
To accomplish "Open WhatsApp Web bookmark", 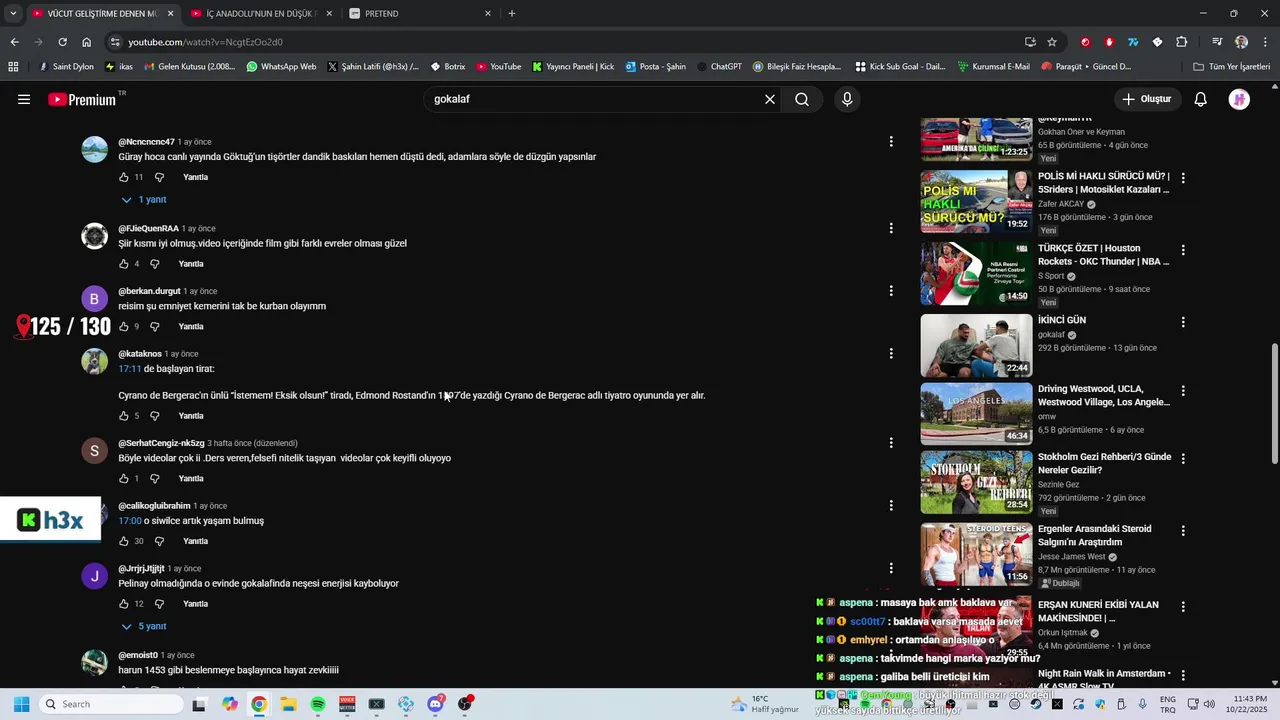I will [281, 67].
